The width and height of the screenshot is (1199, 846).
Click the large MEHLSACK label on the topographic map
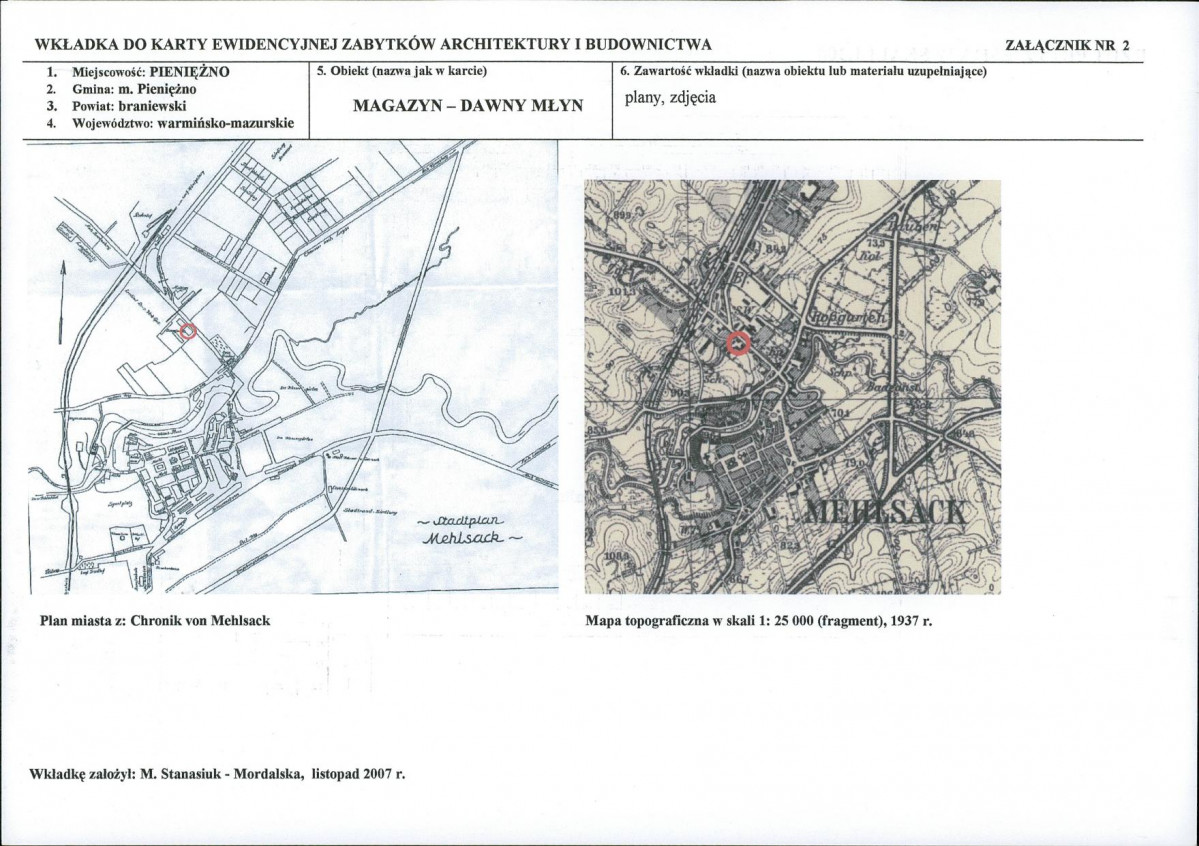click(x=885, y=514)
